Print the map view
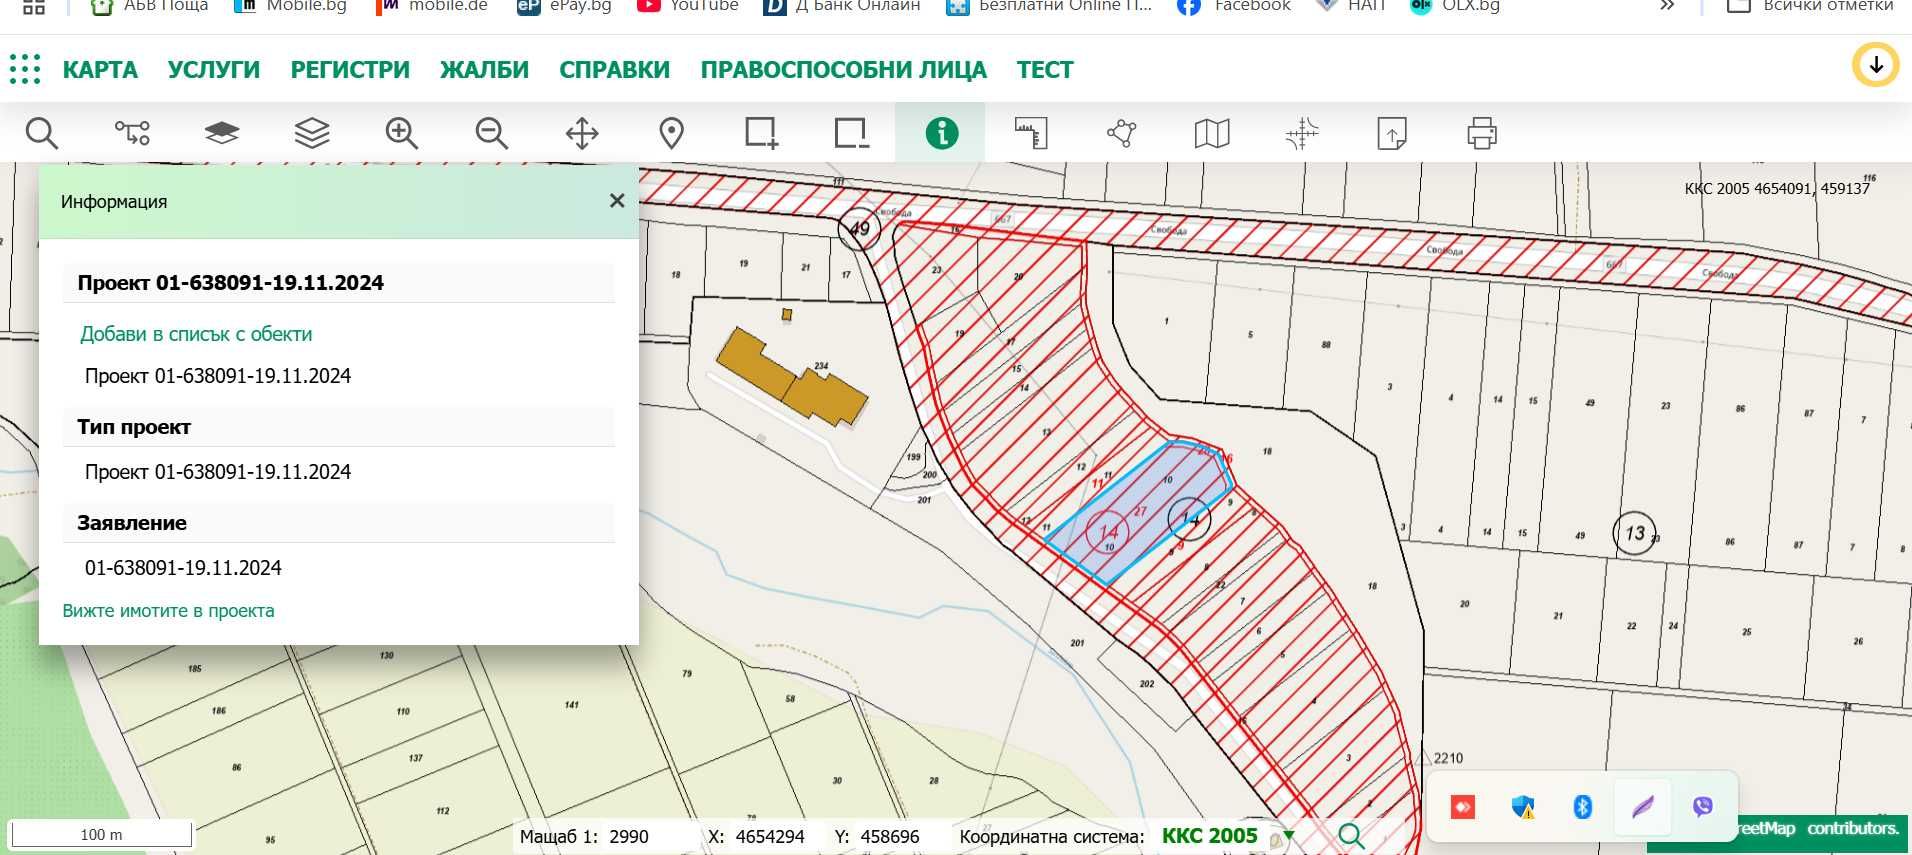 [x=1482, y=133]
